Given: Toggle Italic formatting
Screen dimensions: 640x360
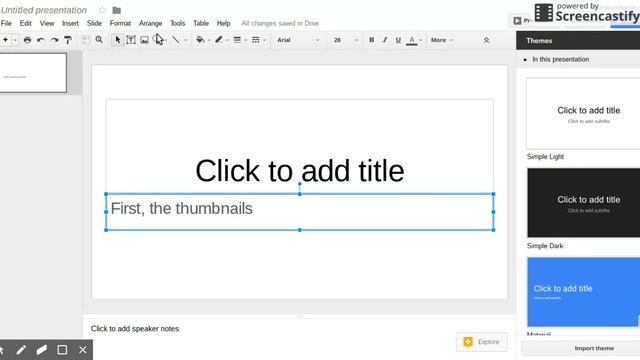Looking at the screenshot, I should [x=384, y=40].
